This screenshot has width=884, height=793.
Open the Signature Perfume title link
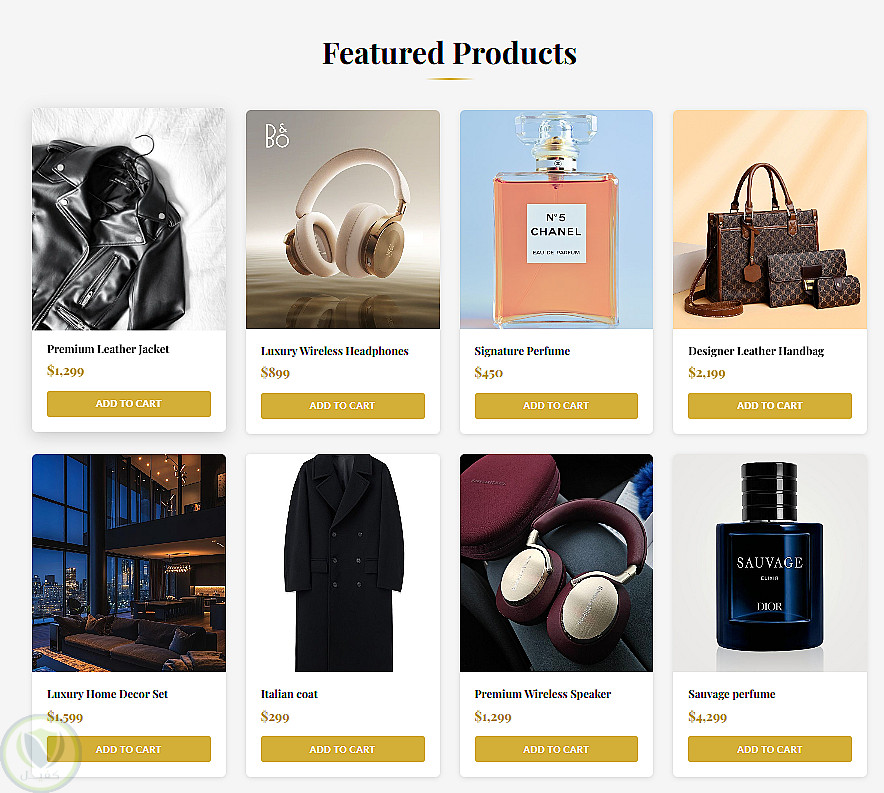point(522,351)
